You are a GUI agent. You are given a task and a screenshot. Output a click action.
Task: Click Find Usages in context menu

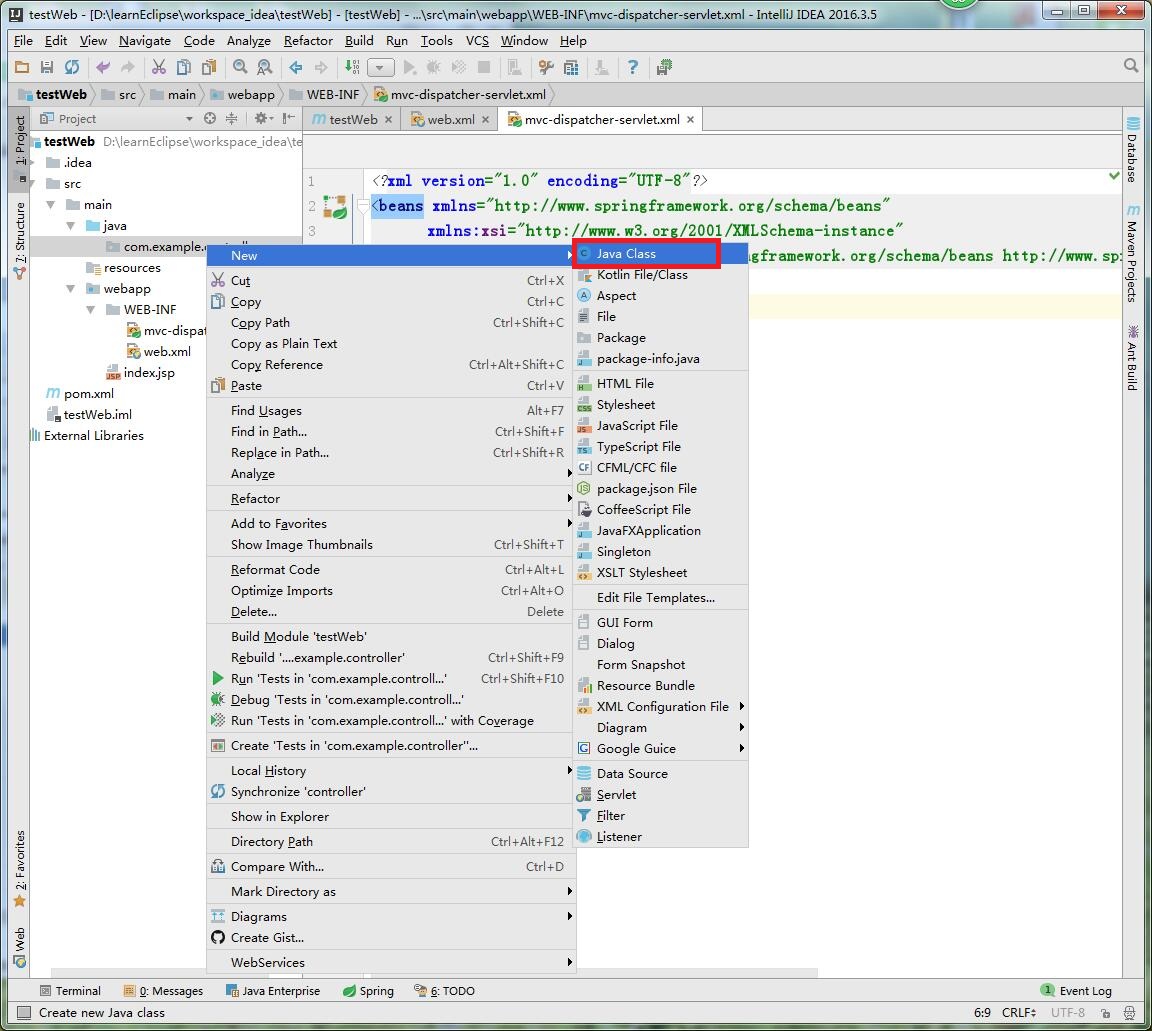click(390, 411)
